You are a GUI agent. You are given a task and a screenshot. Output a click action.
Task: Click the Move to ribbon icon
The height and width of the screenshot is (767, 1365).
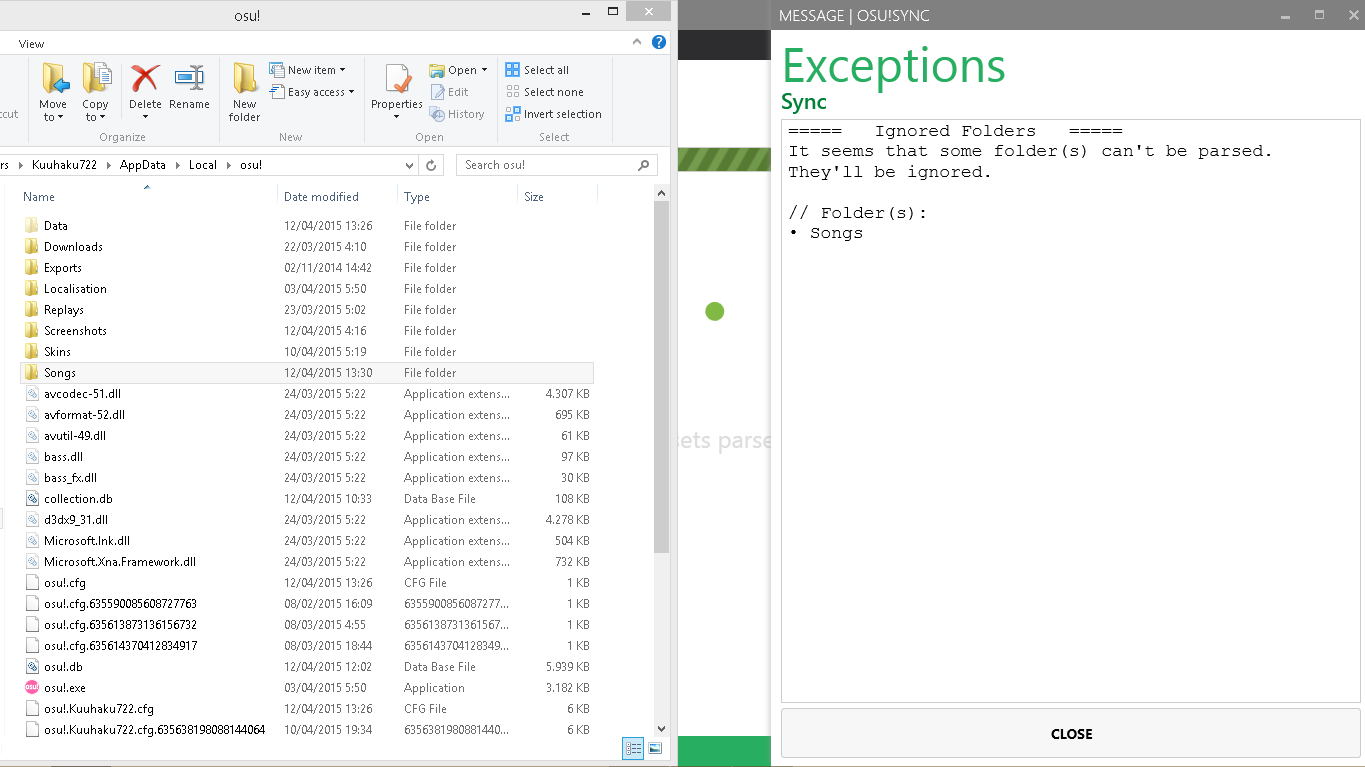point(54,78)
